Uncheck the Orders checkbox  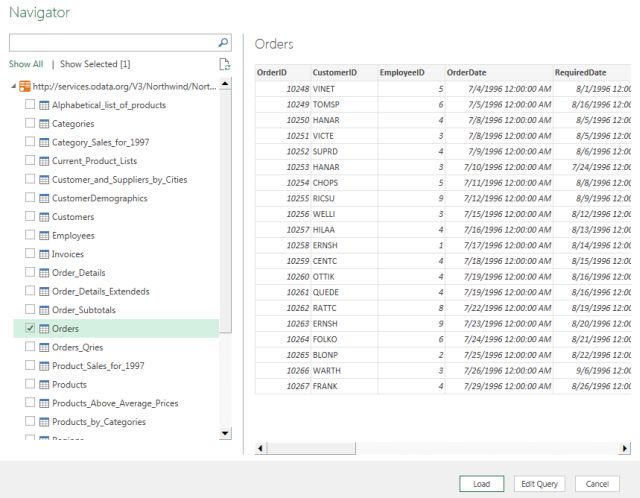[29, 328]
